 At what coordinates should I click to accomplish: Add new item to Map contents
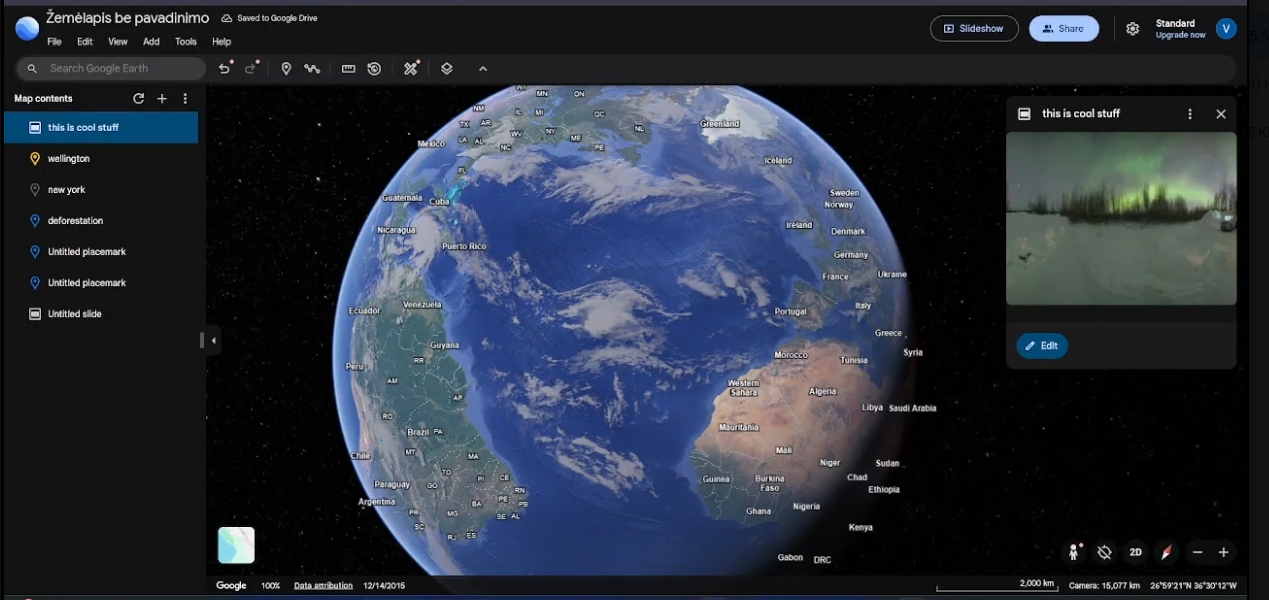pyautogui.click(x=162, y=98)
